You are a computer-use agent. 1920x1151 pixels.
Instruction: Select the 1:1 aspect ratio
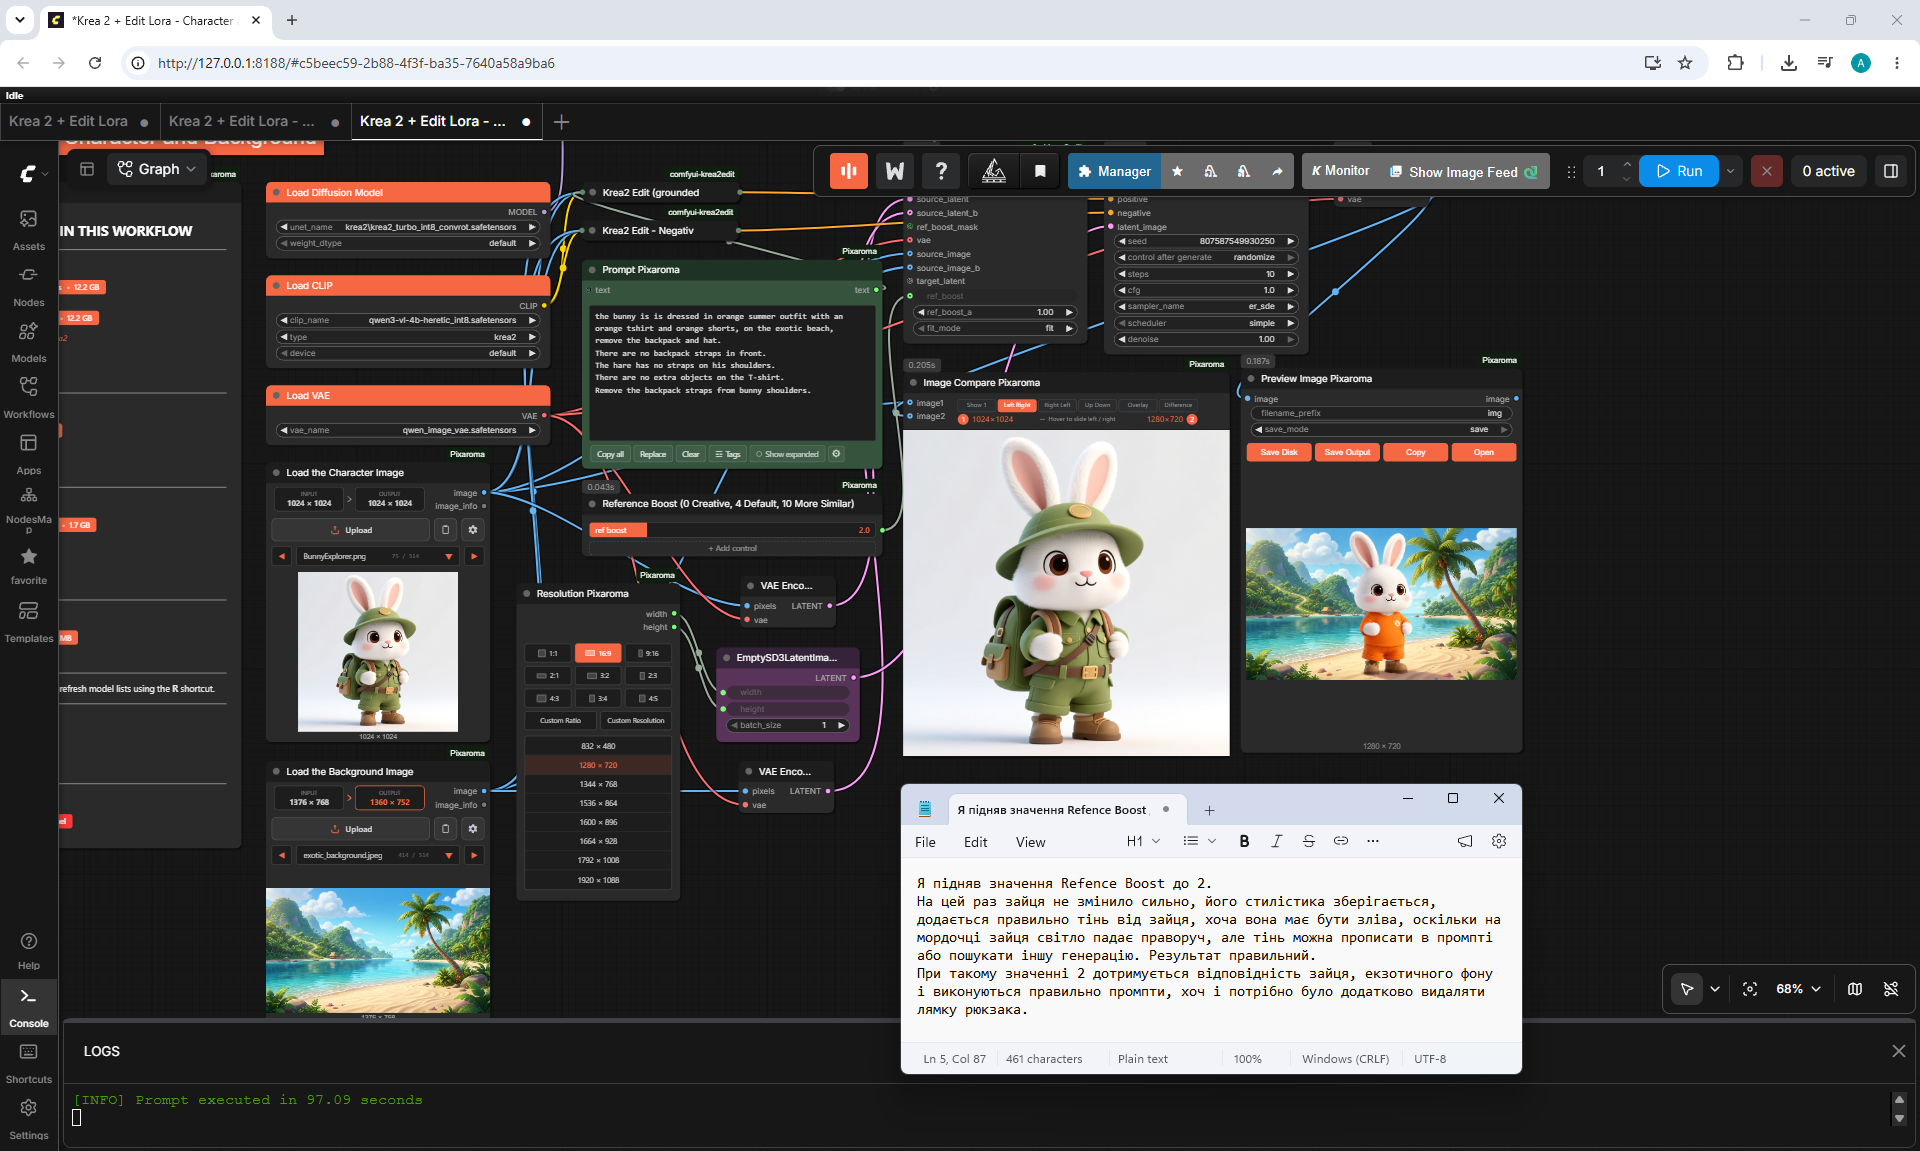coord(548,653)
